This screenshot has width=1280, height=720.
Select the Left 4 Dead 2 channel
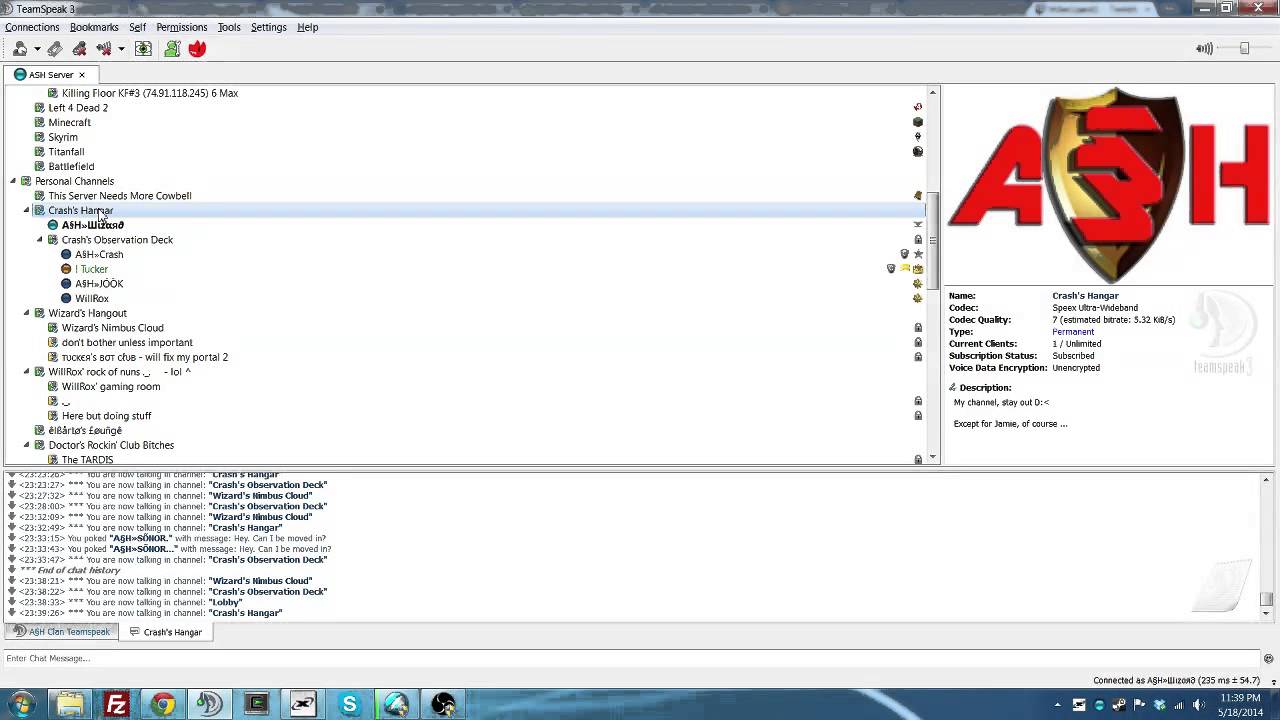pyautogui.click(x=78, y=108)
